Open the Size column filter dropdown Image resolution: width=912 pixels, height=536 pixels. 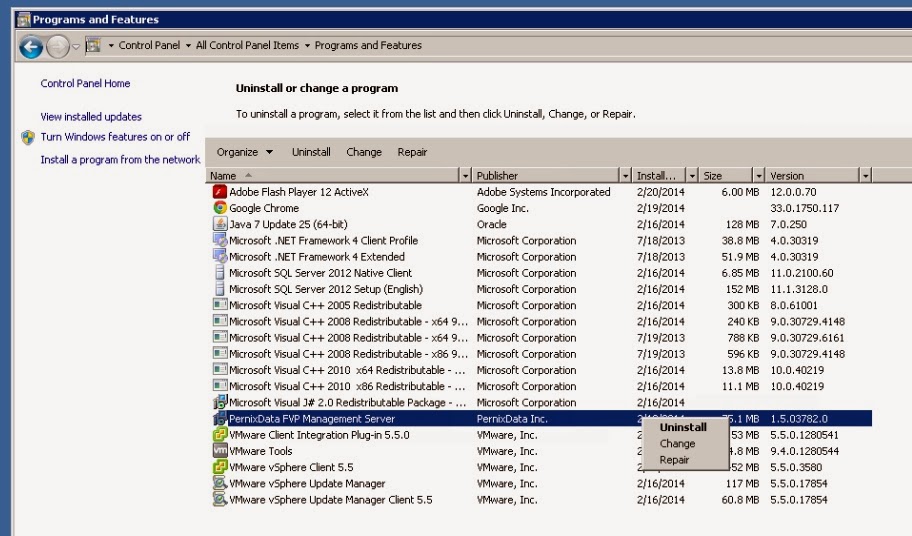[x=758, y=176]
